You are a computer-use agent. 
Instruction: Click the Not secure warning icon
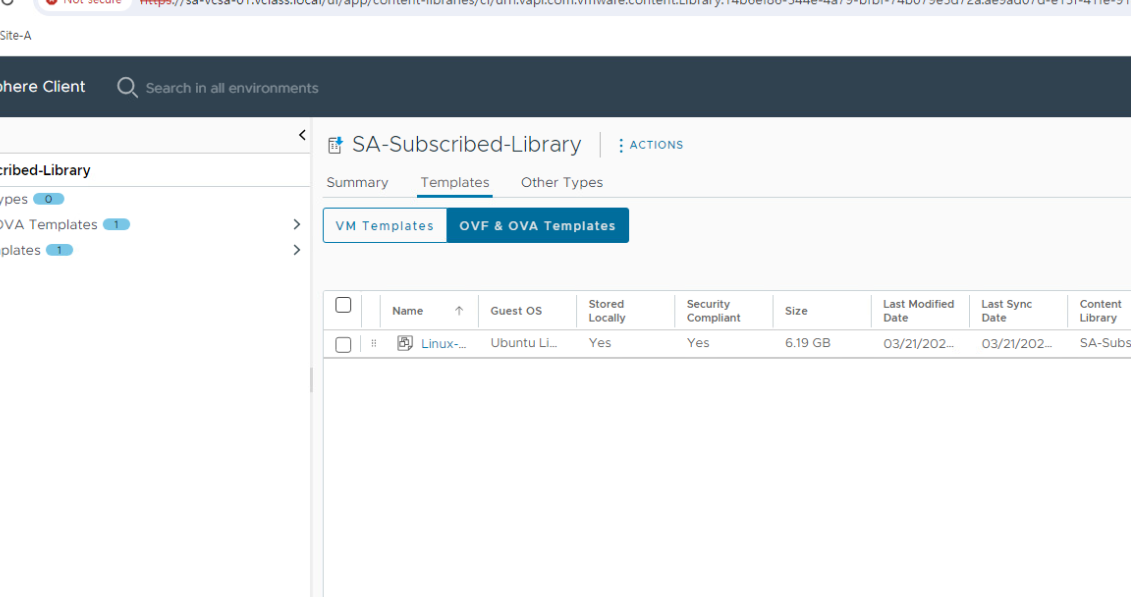[51, 2]
